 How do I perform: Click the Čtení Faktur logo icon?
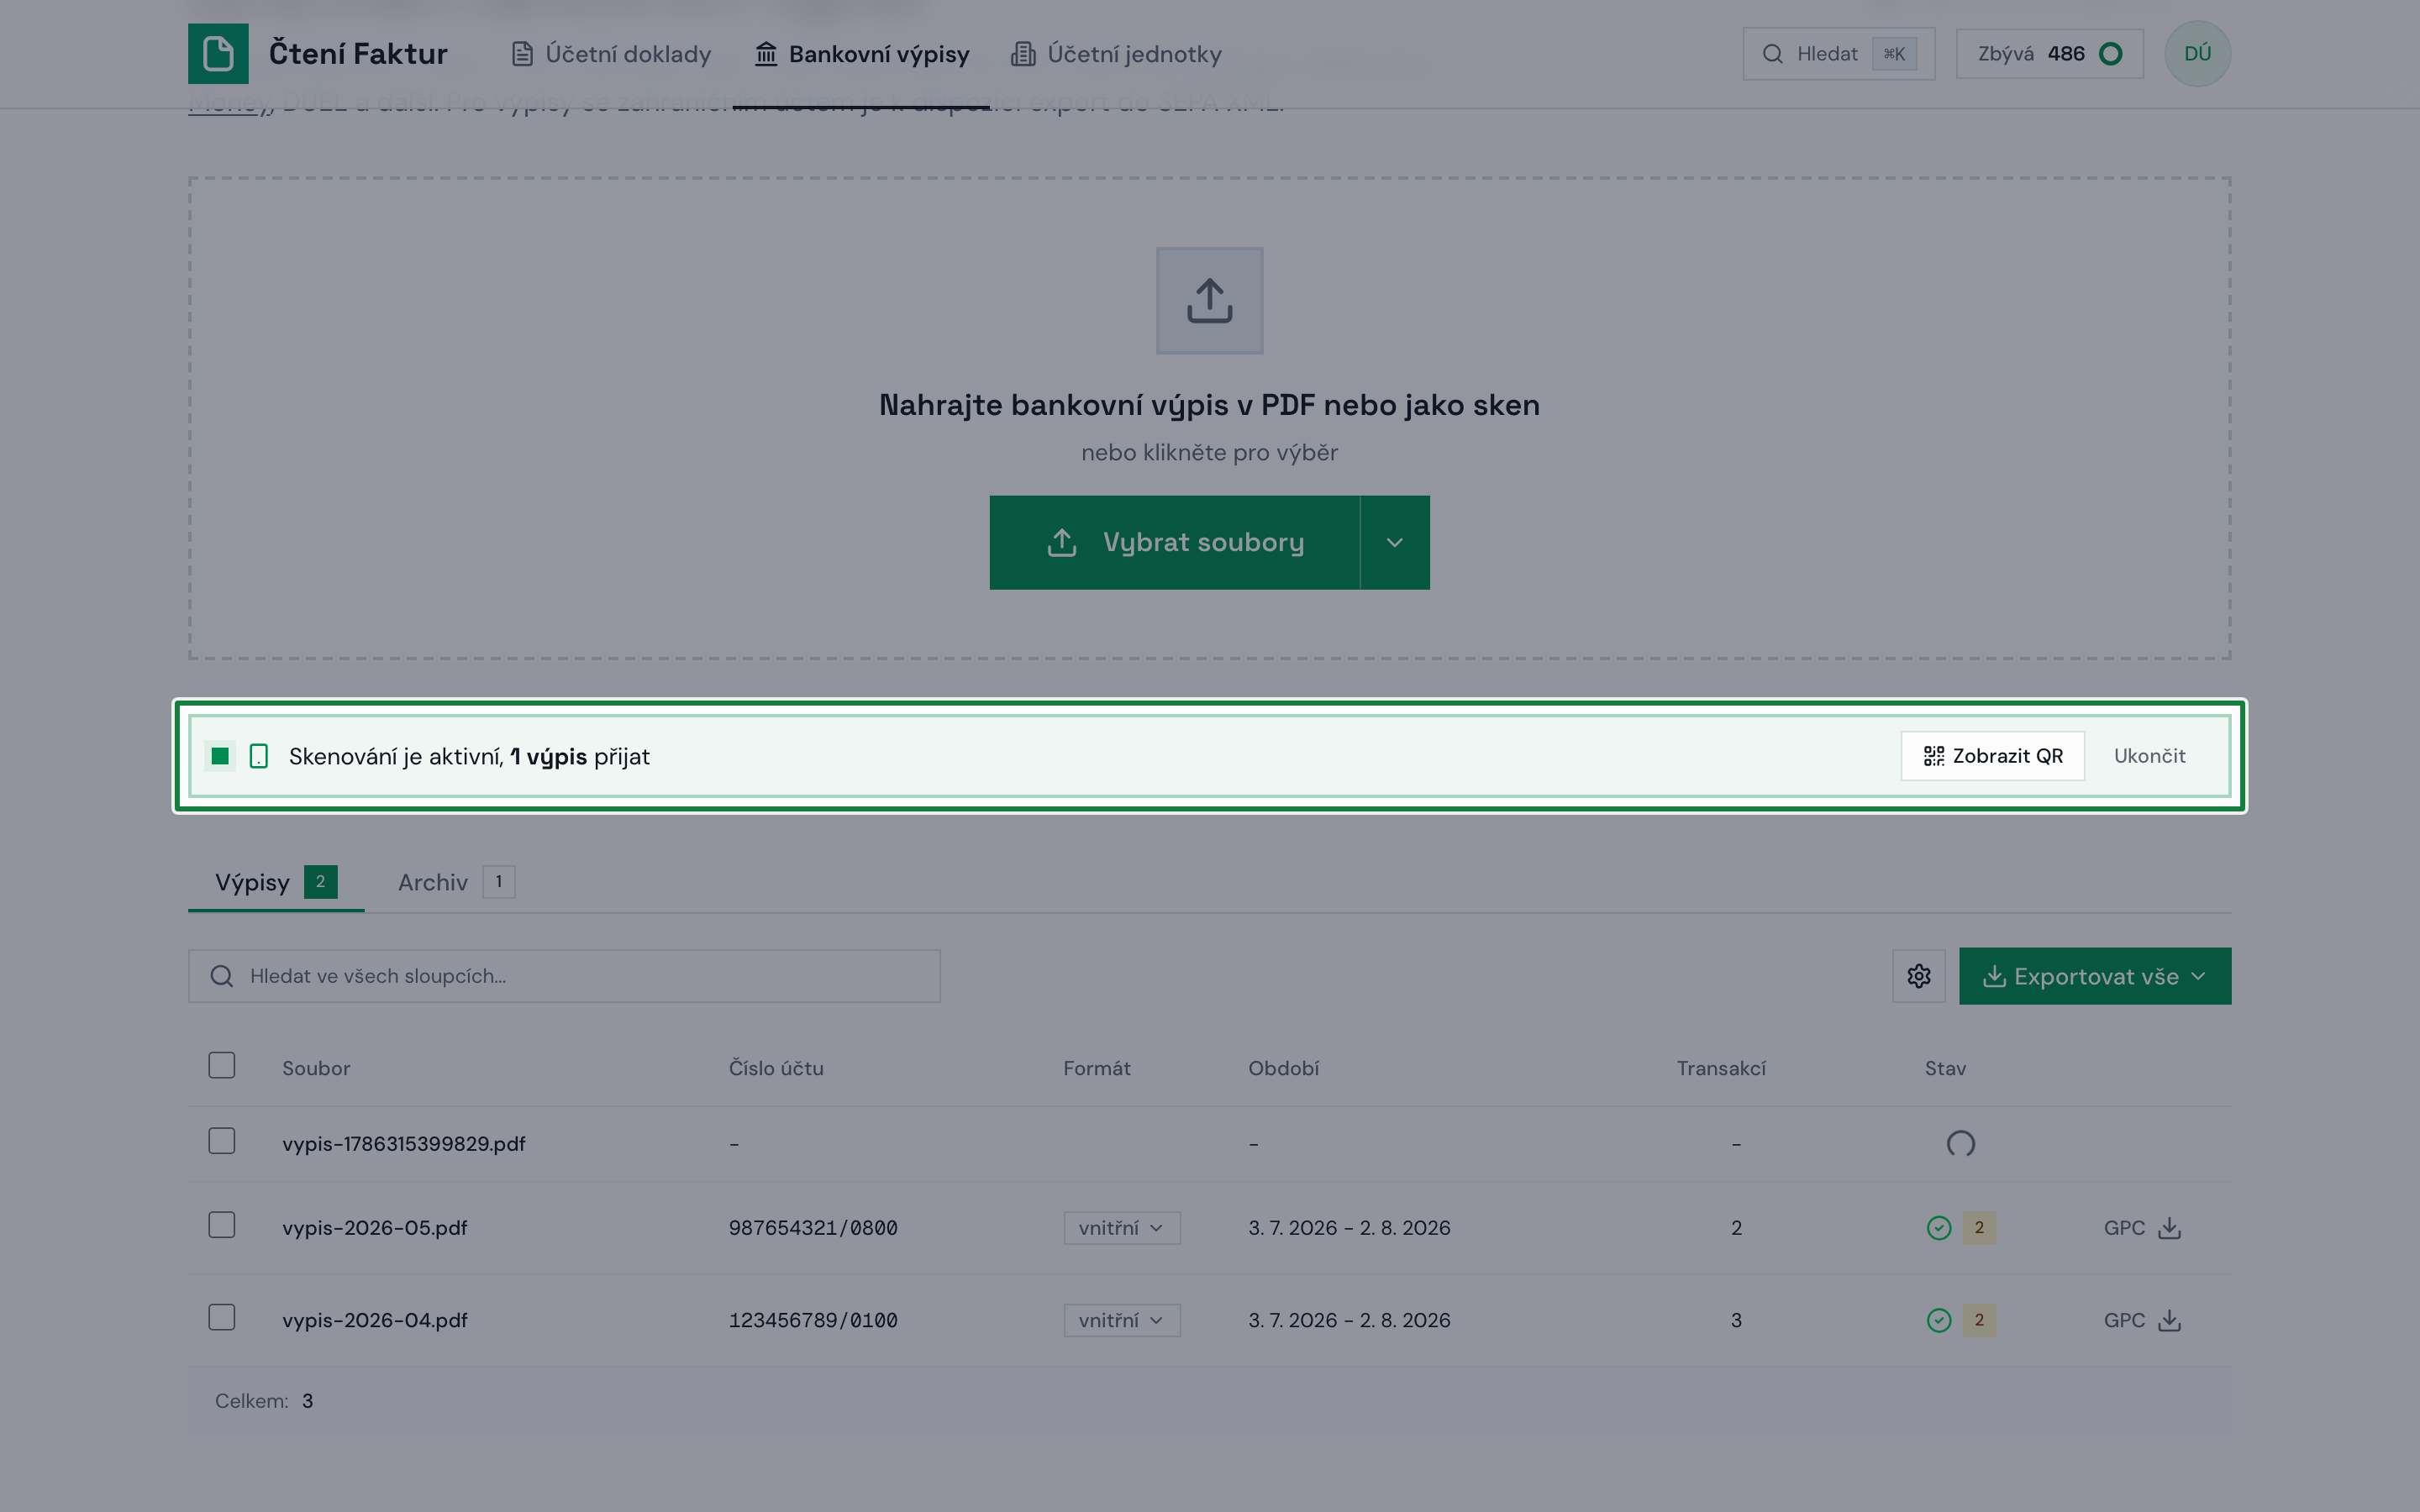click(218, 54)
